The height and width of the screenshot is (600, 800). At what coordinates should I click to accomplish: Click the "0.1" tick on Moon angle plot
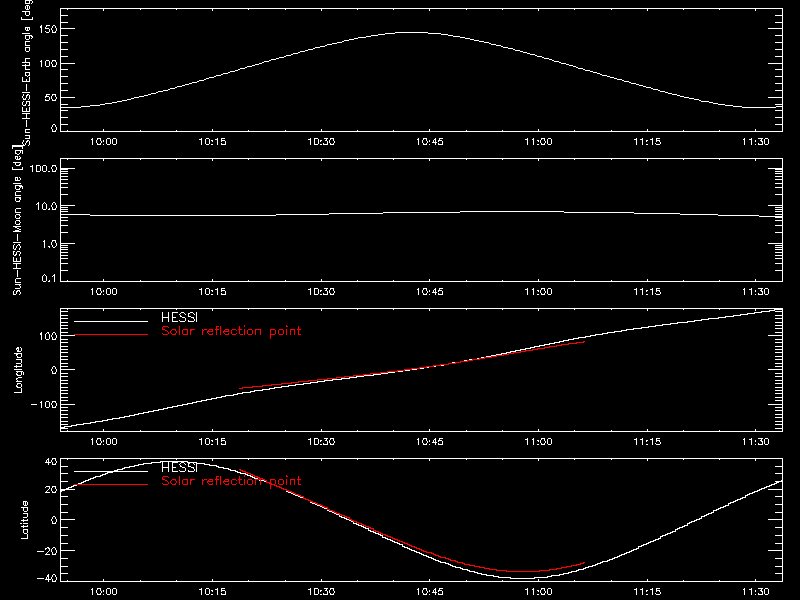coord(49,279)
